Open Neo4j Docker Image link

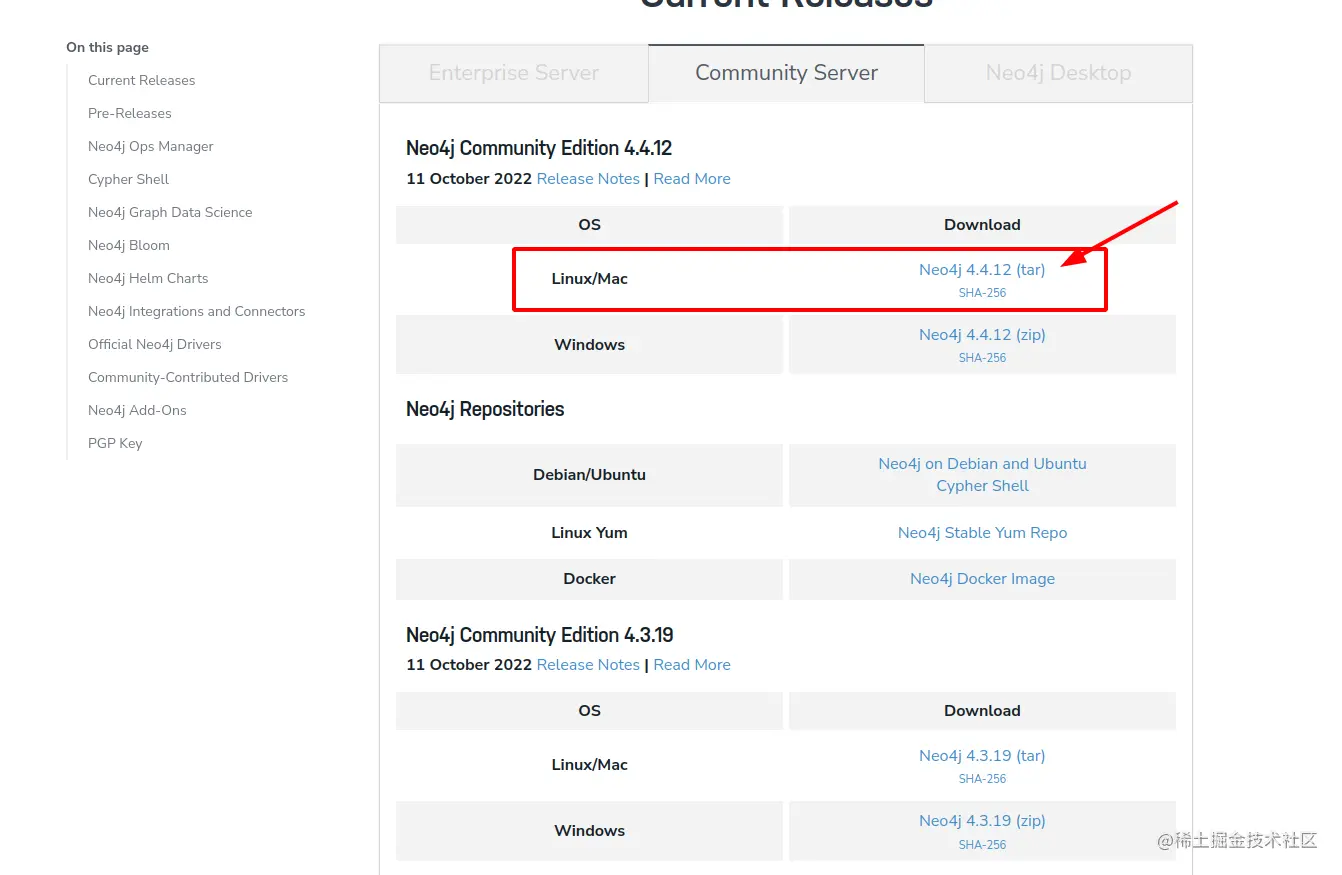point(982,579)
